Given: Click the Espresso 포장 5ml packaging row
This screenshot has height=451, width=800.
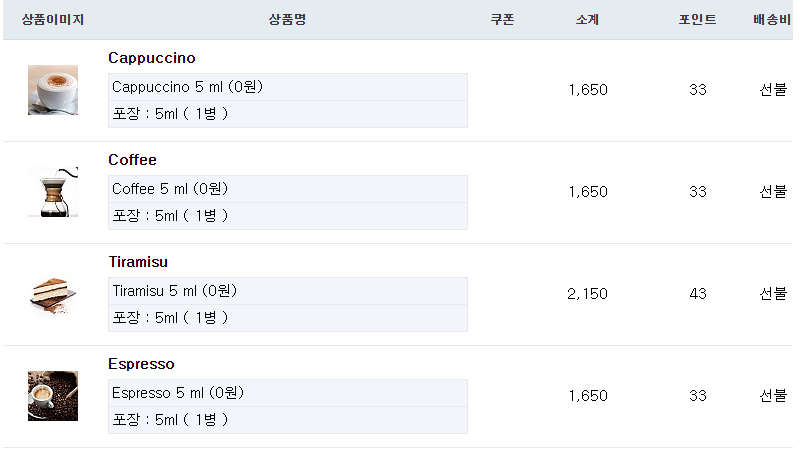Looking at the screenshot, I should [288, 420].
